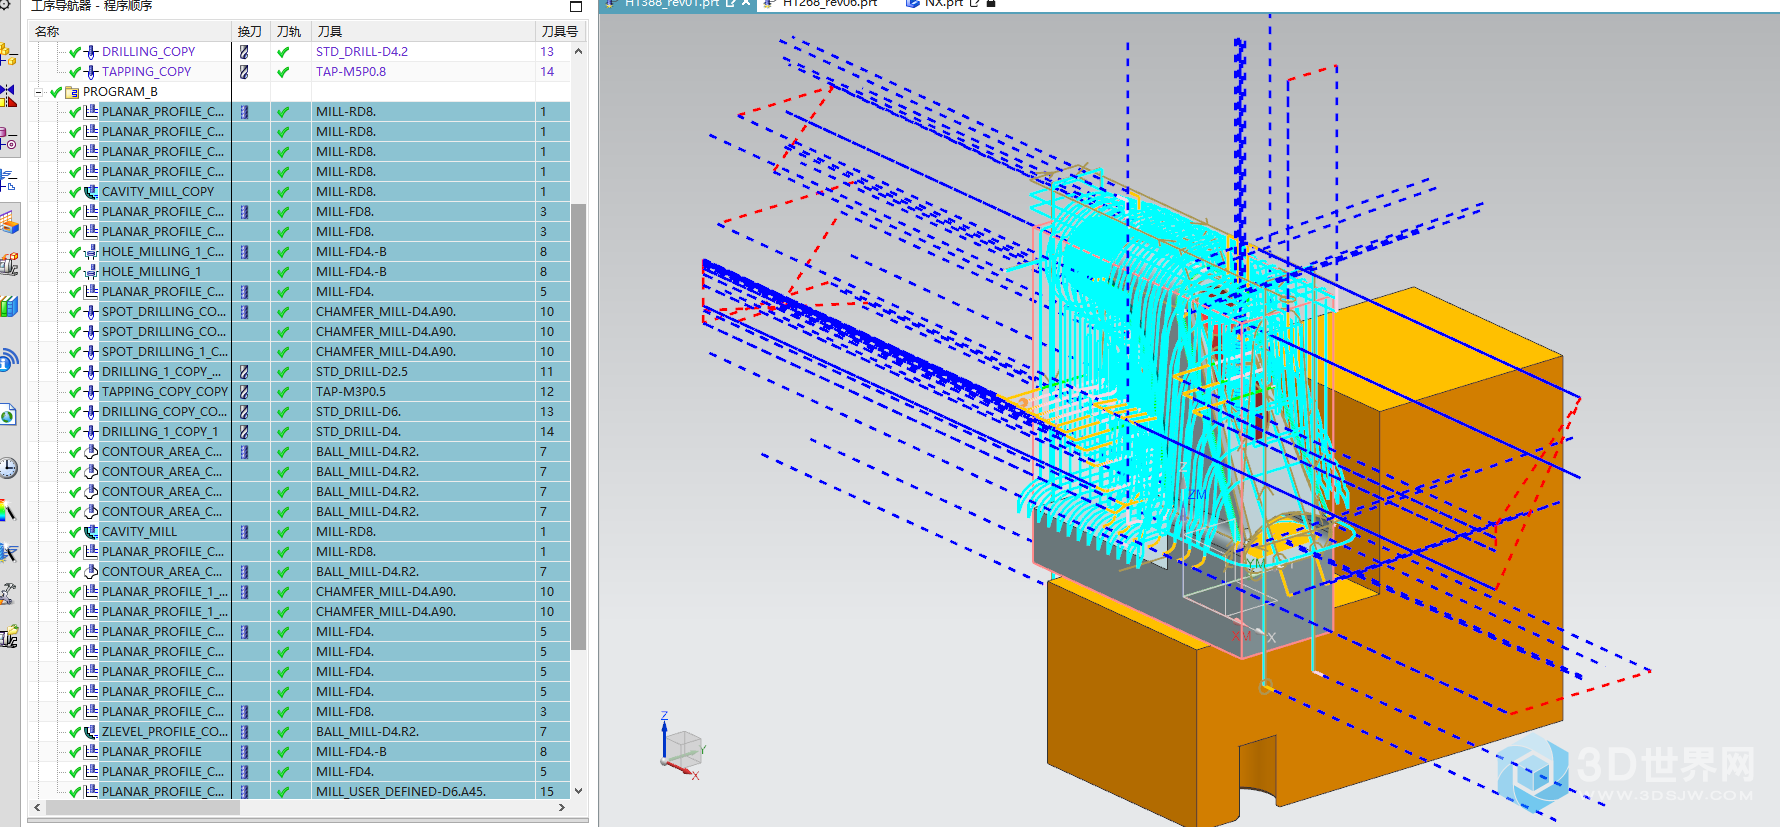Click the toolpath checkmark for CAVITY_MILL_COPY row
This screenshot has width=1780, height=827.
(283, 191)
